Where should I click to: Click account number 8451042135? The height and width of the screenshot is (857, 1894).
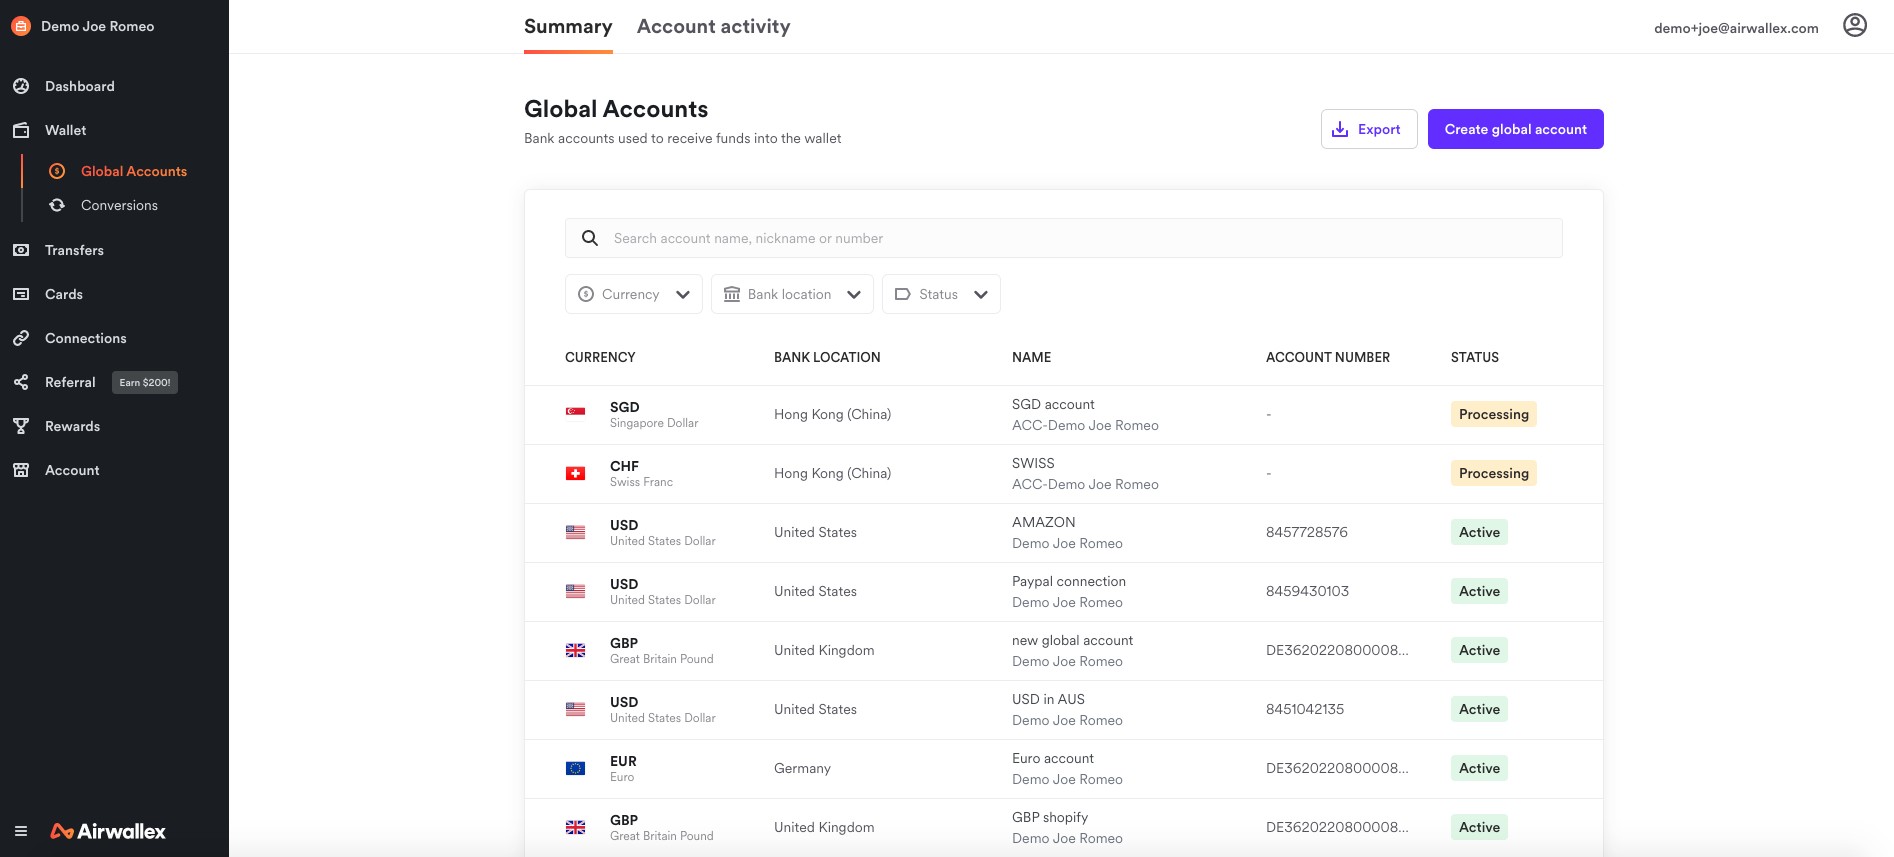[x=1305, y=709]
